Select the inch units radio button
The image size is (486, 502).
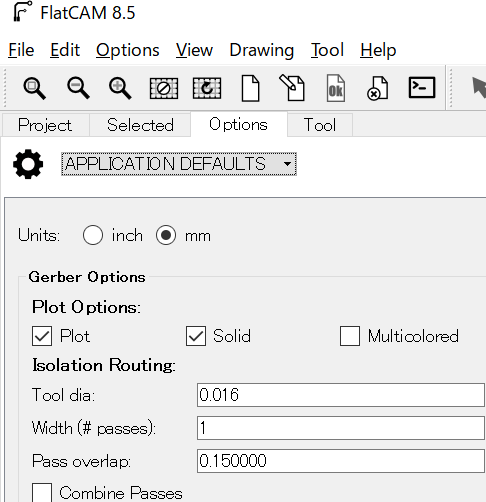pyautogui.click(x=93, y=235)
